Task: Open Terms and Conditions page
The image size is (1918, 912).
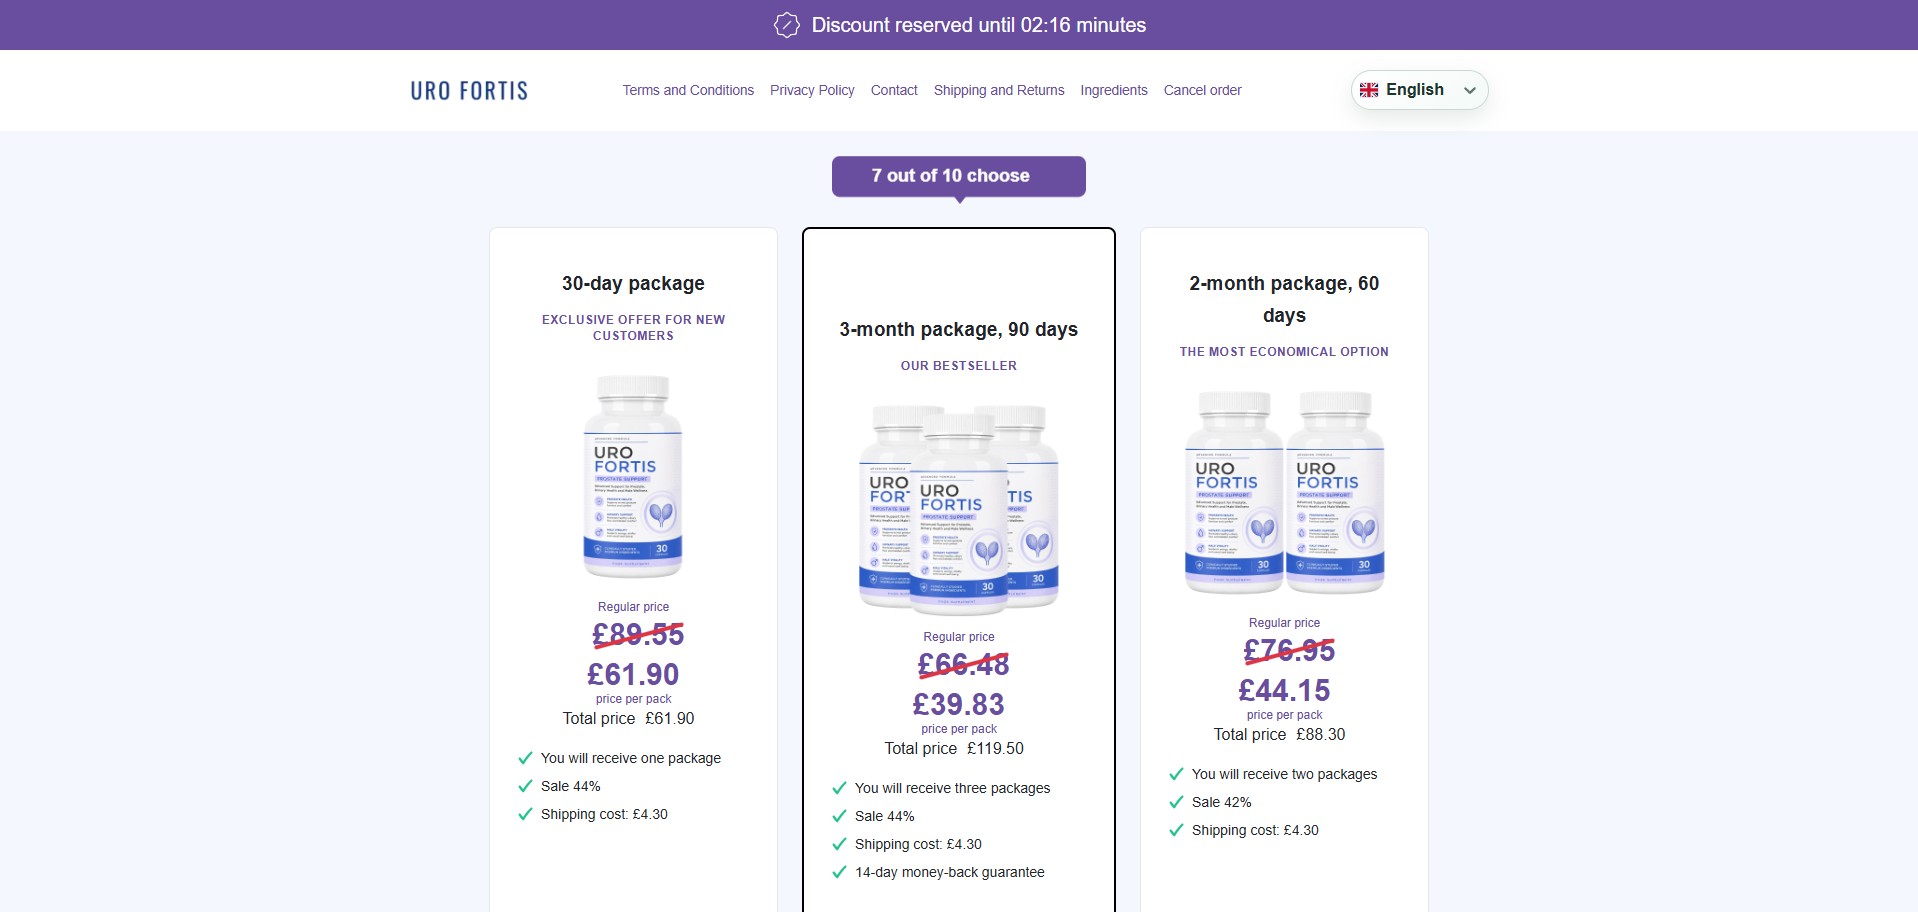Action: point(688,90)
